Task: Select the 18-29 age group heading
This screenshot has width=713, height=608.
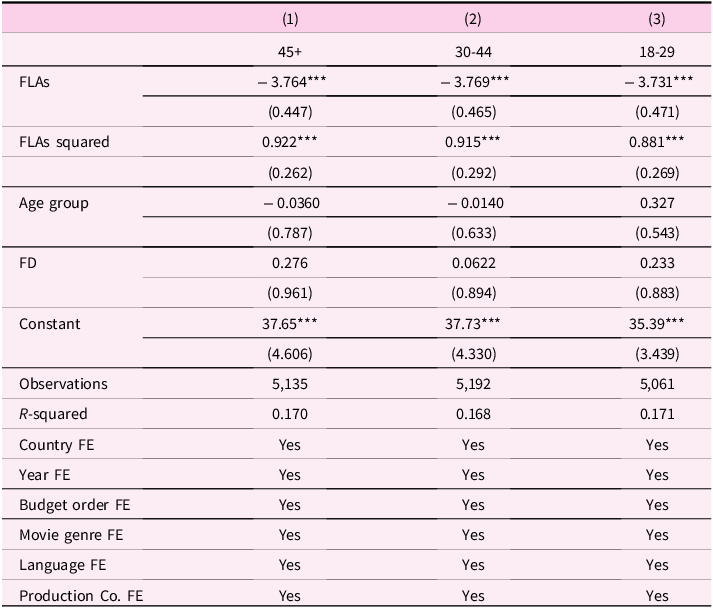Action: [657, 52]
